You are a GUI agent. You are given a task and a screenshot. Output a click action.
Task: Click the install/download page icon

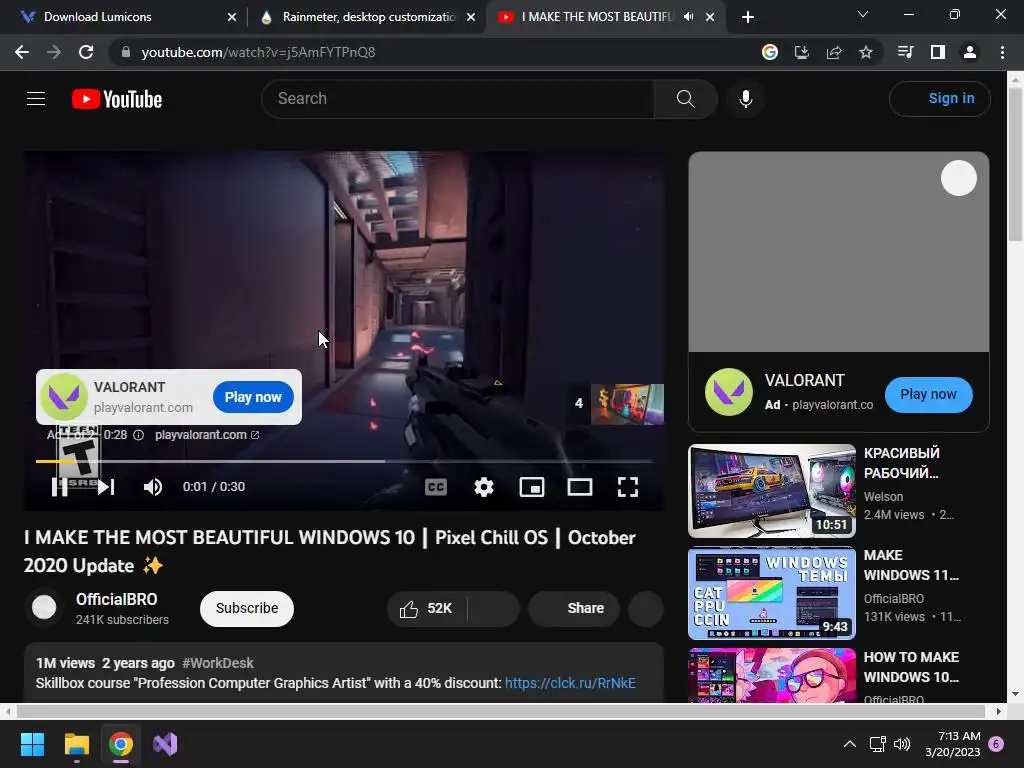point(802,52)
